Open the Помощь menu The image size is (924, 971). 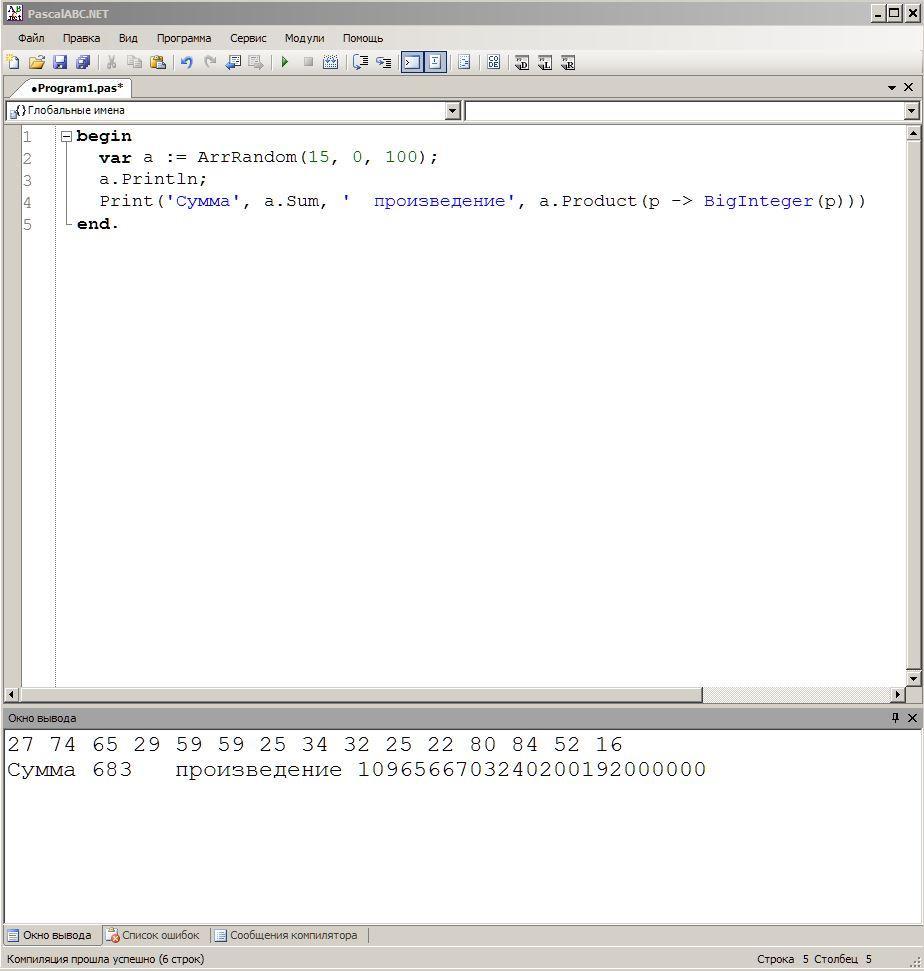[x=363, y=38]
